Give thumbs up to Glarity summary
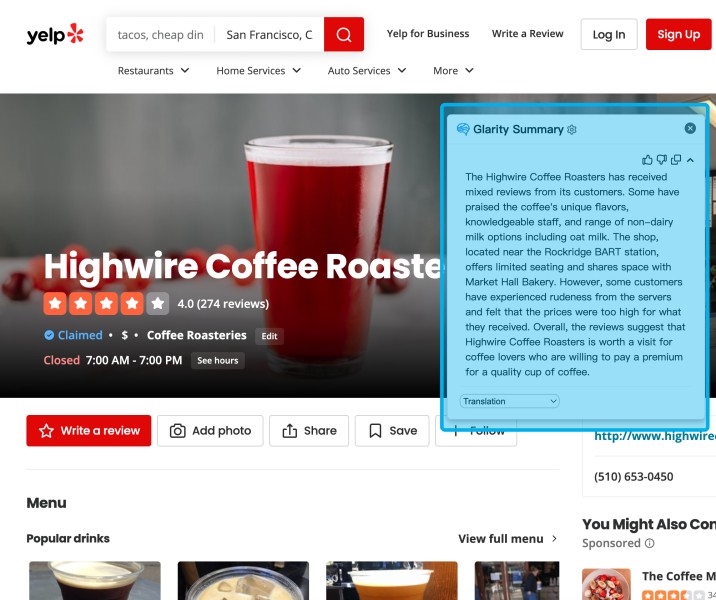Image resolution: width=716 pixels, height=600 pixels. point(647,160)
